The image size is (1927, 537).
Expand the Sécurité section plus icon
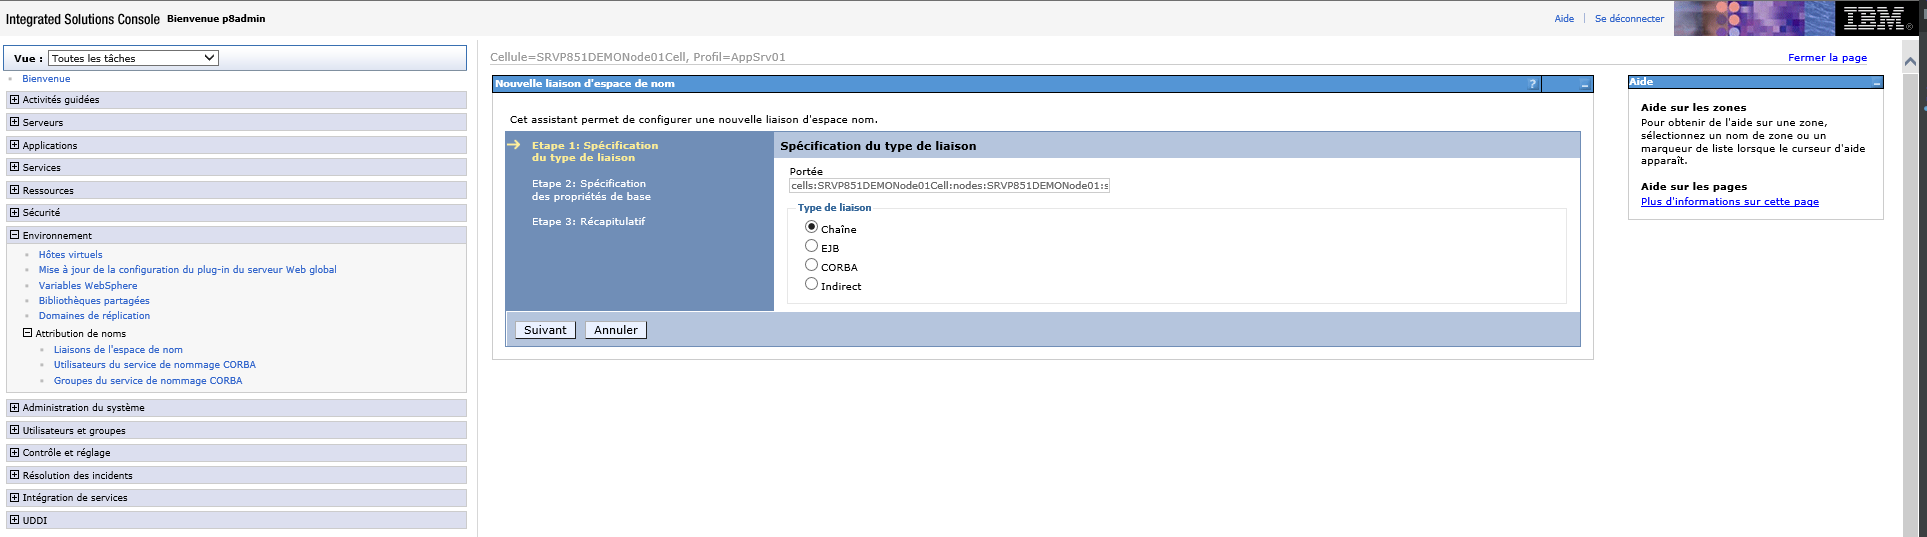pyautogui.click(x=14, y=212)
